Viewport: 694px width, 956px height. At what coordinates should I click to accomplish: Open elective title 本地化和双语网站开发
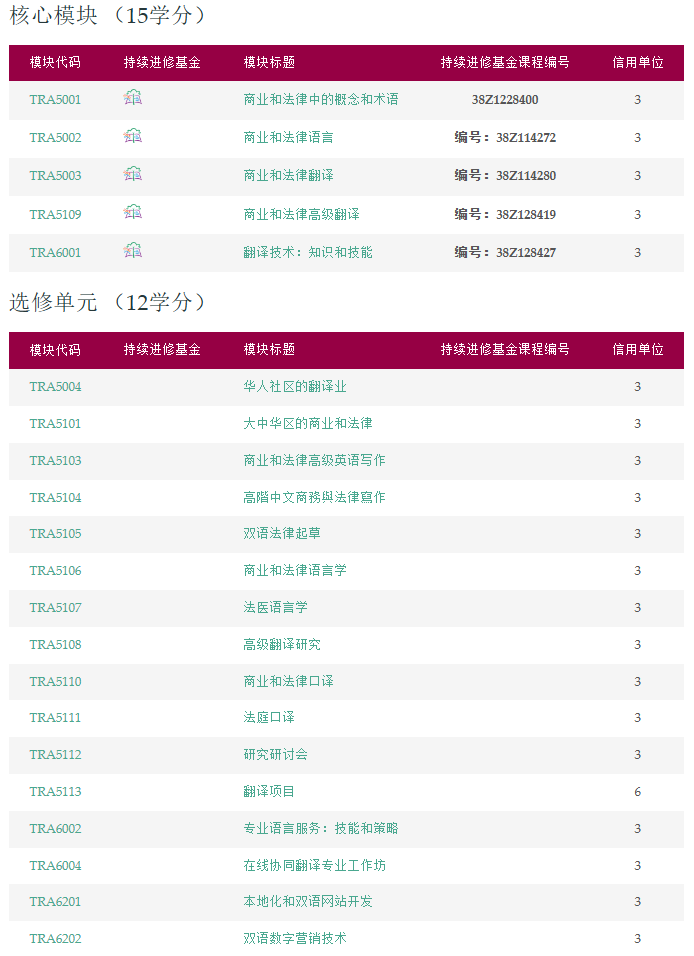coord(308,901)
